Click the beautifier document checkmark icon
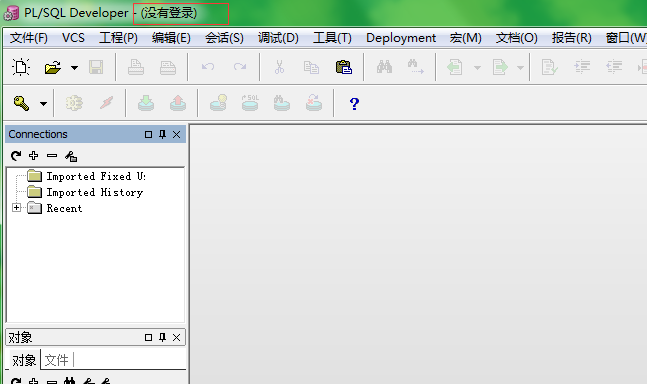Image resolution: width=647 pixels, height=384 pixels. coord(550,67)
